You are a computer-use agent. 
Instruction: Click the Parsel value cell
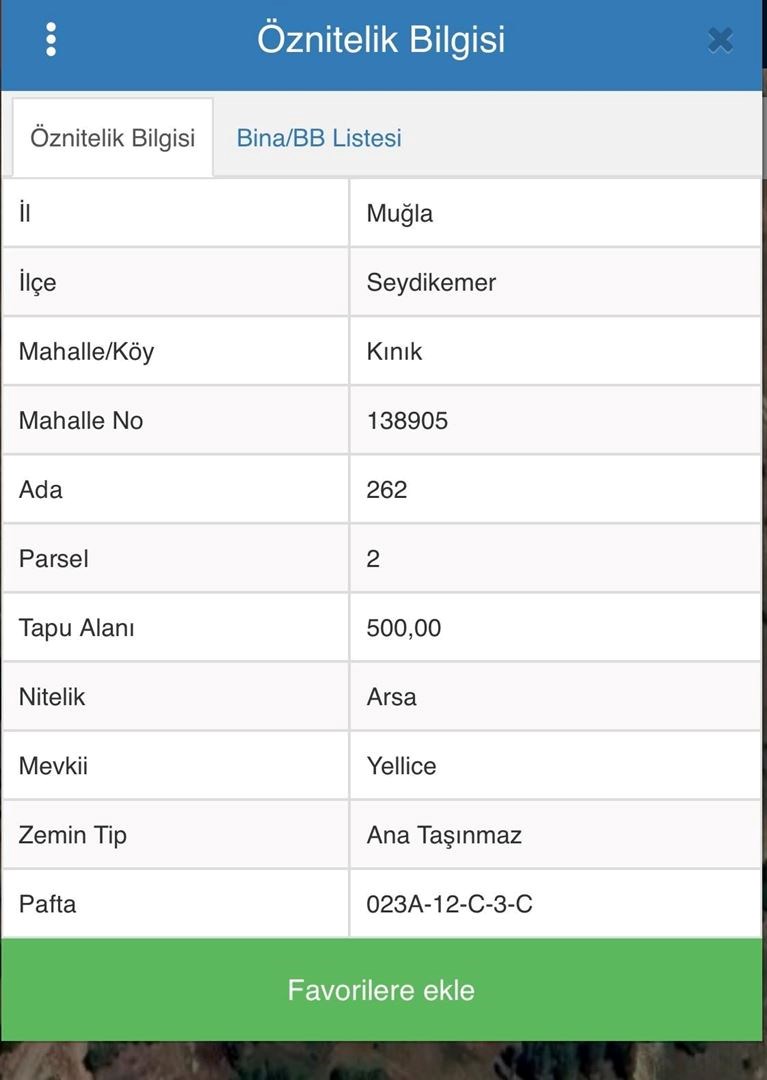coord(555,559)
